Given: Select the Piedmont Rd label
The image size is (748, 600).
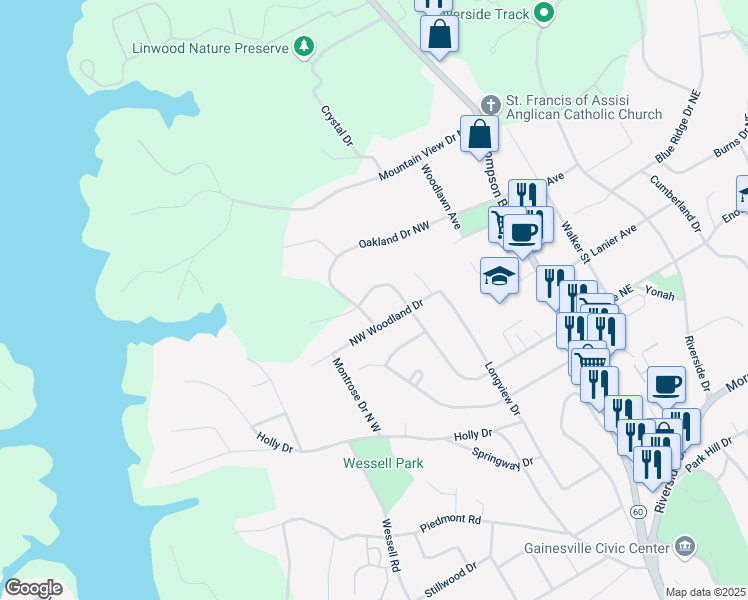Looking at the screenshot, I should pos(450,523).
